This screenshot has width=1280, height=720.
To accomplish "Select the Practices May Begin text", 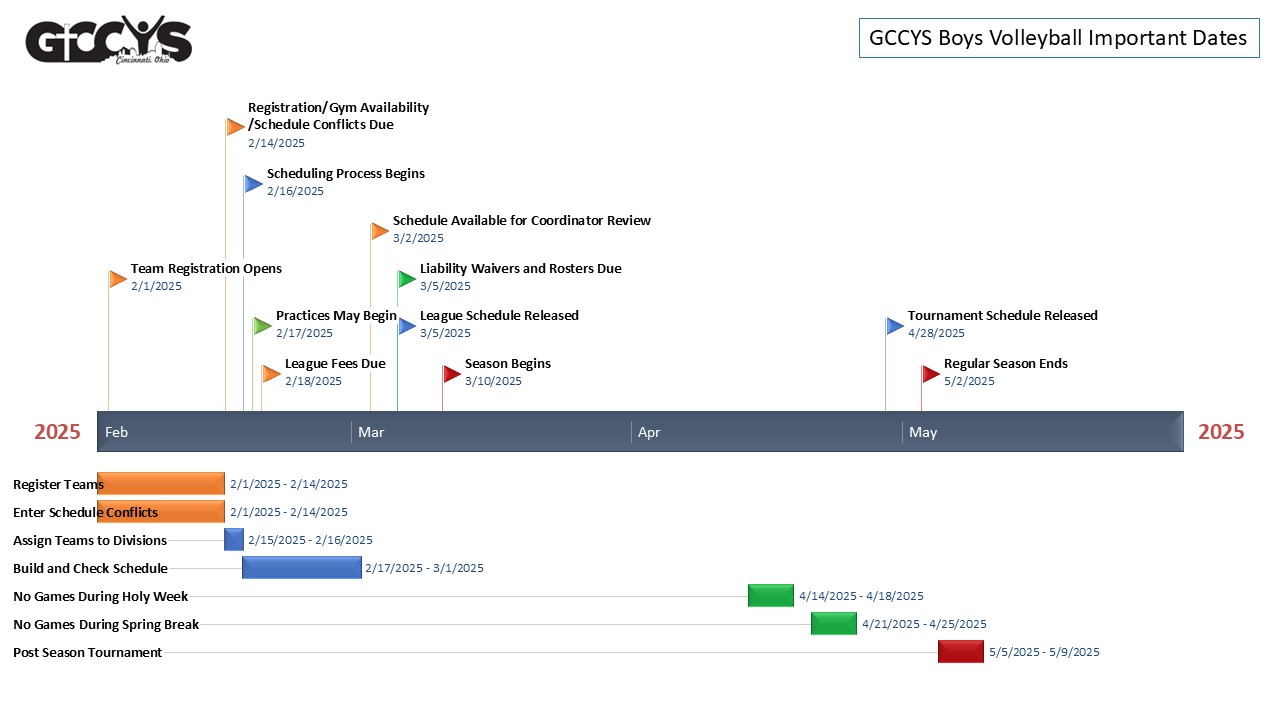I will [x=336, y=316].
